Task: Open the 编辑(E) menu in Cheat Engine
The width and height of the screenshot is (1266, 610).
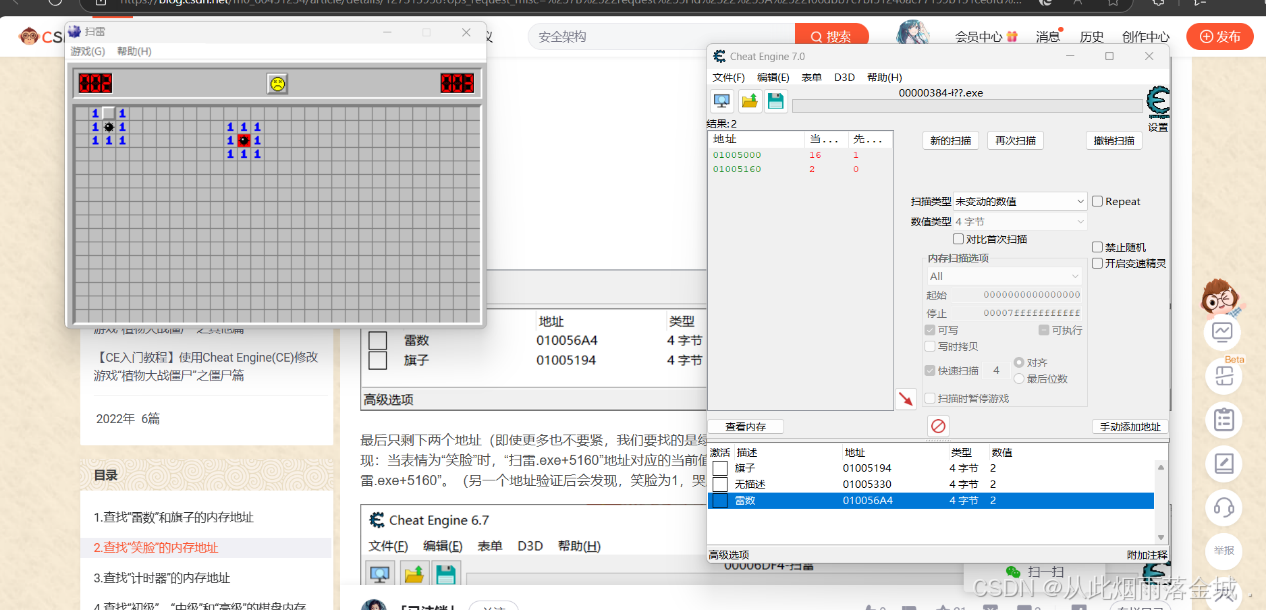Action: pyautogui.click(x=773, y=77)
